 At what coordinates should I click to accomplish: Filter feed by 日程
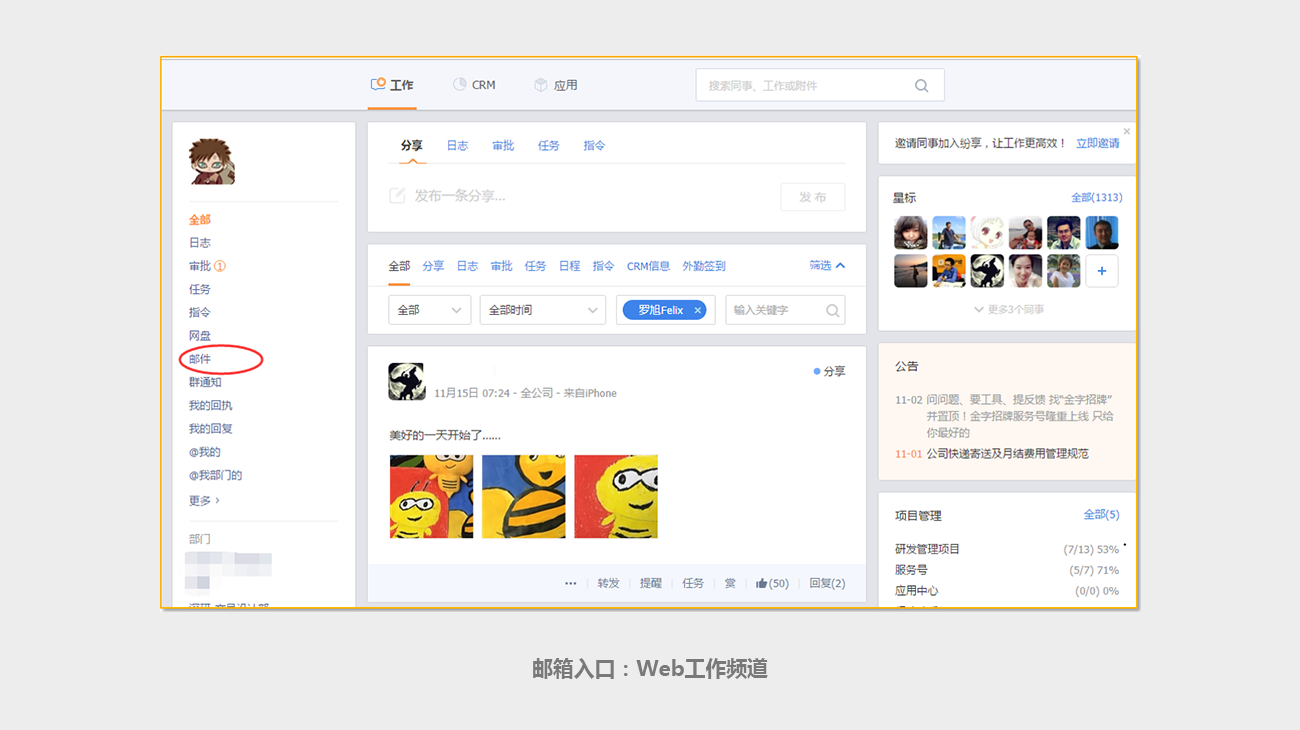pyautogui.click(x=570, y=266)
